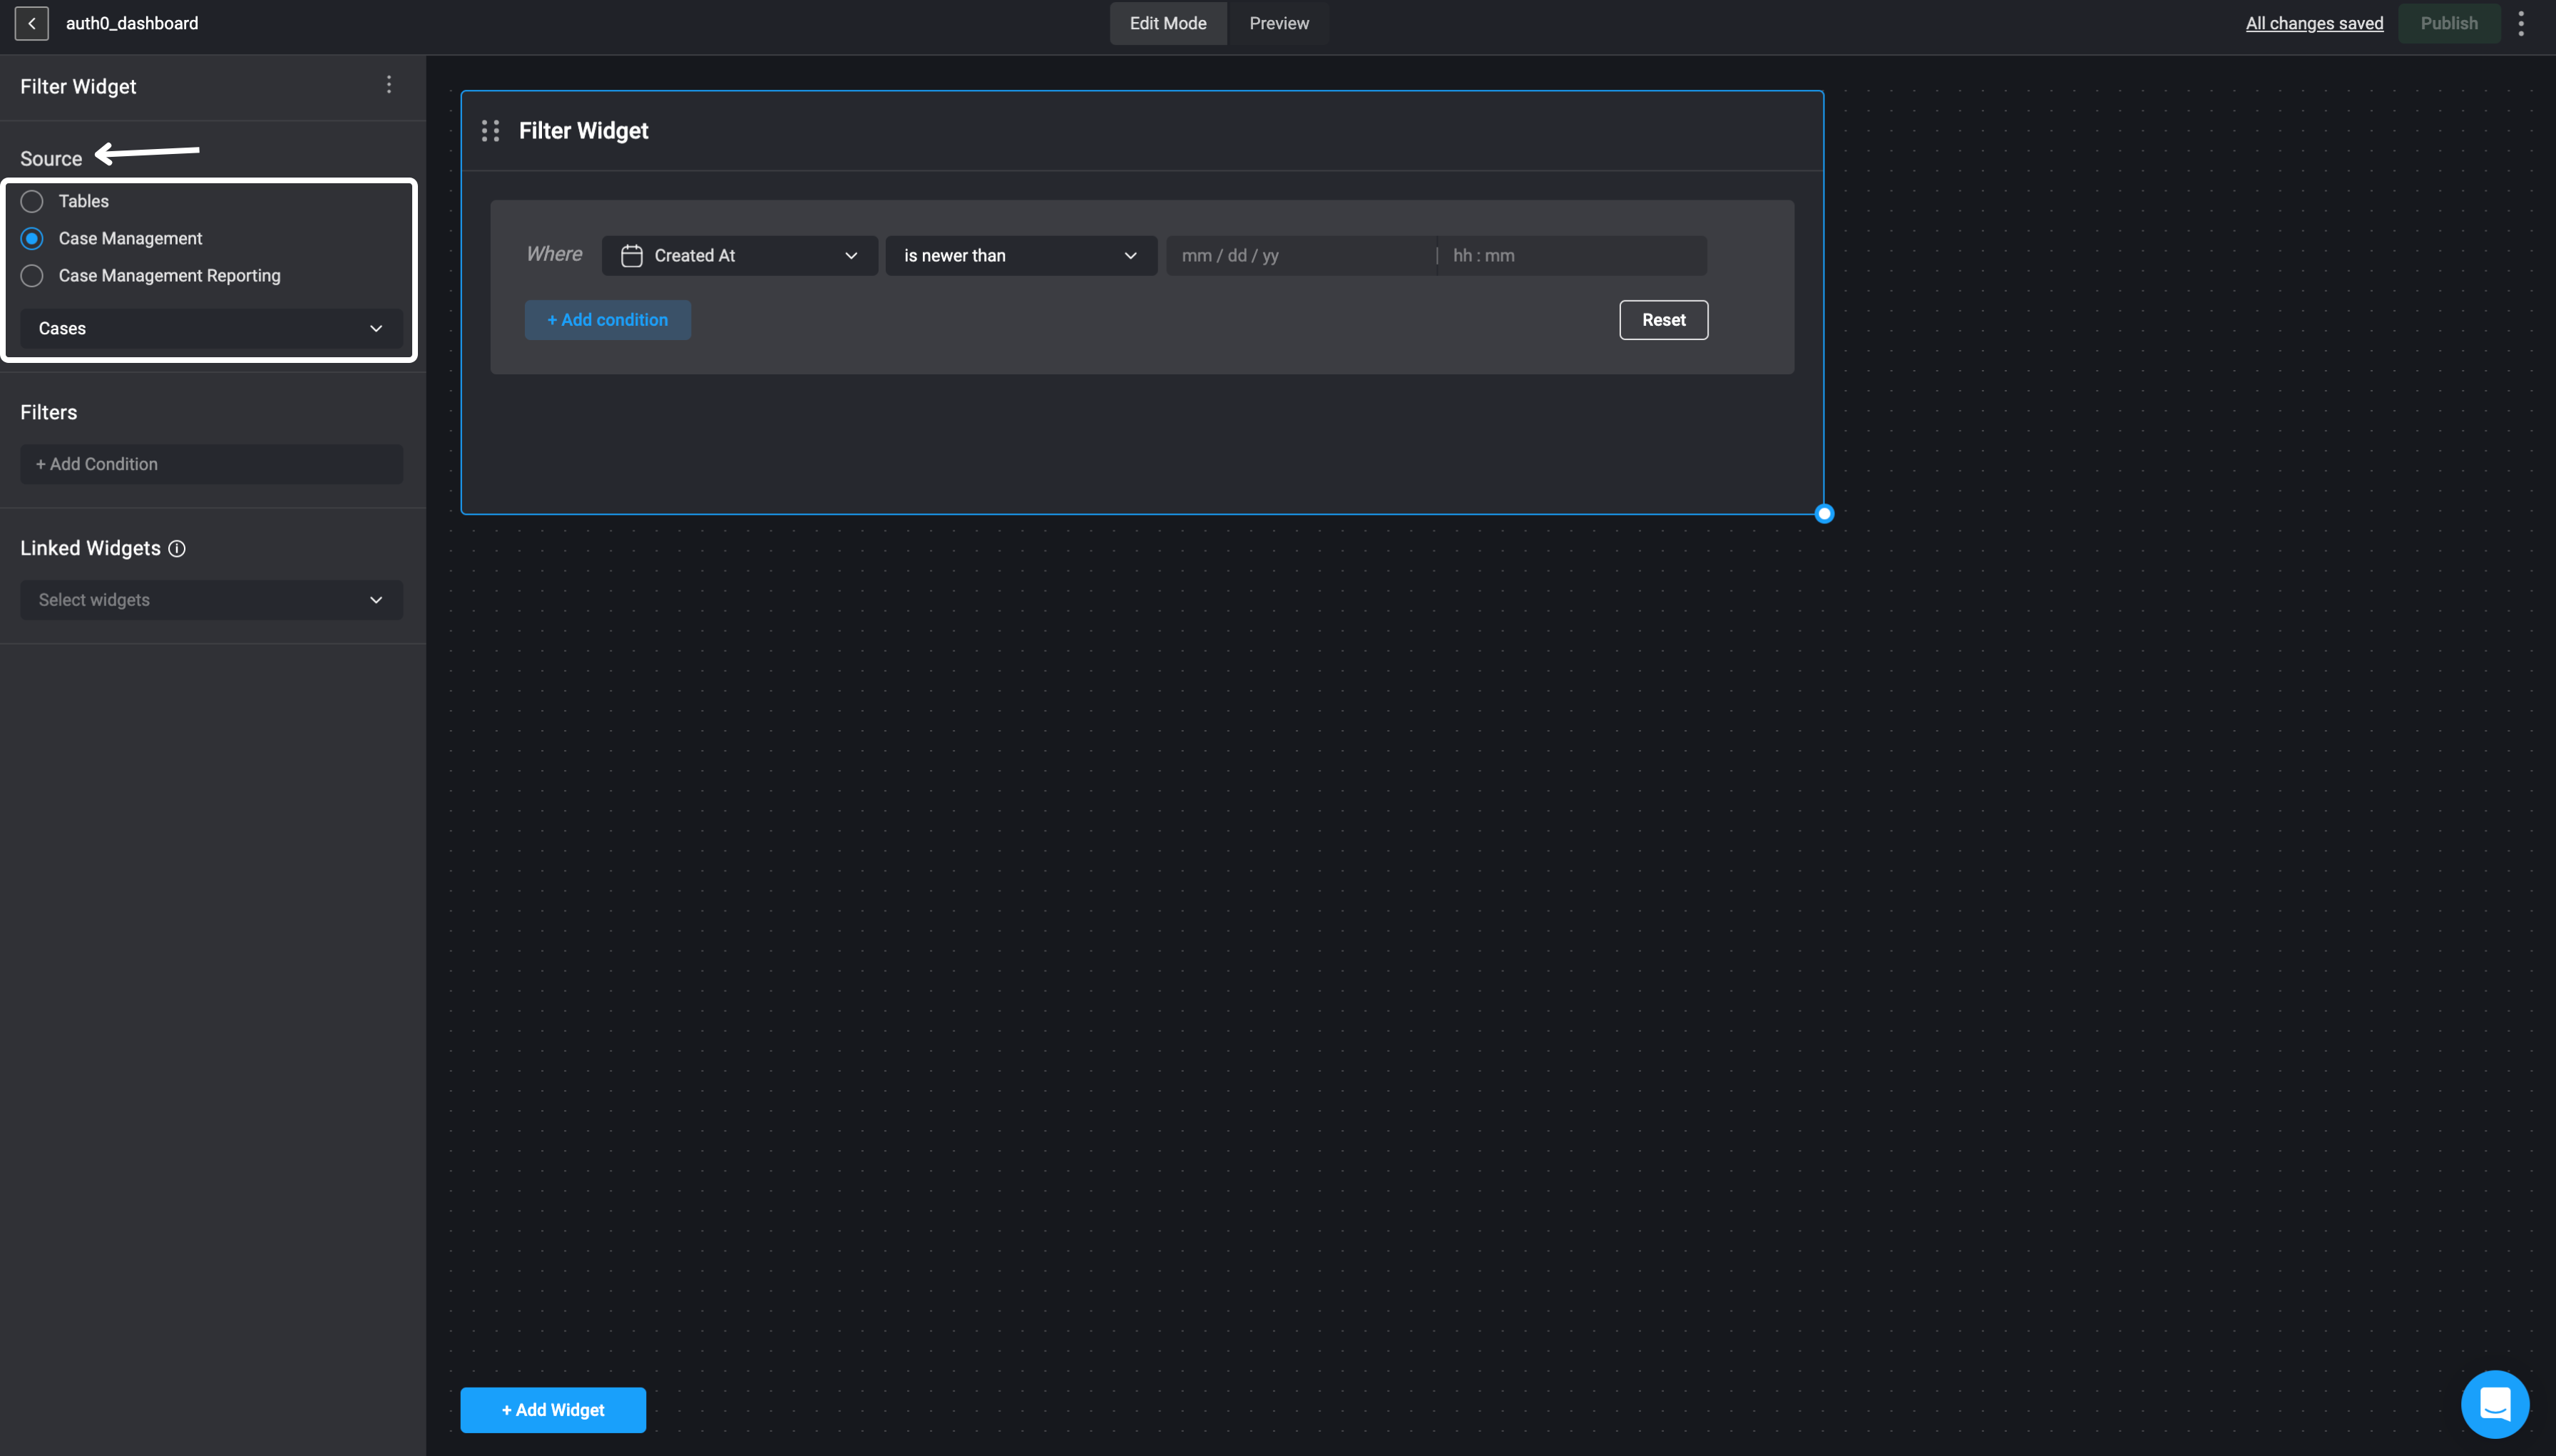2556x1456 pixels.
Task: Click the + Add Widget button
Action: click(553, 1410)
